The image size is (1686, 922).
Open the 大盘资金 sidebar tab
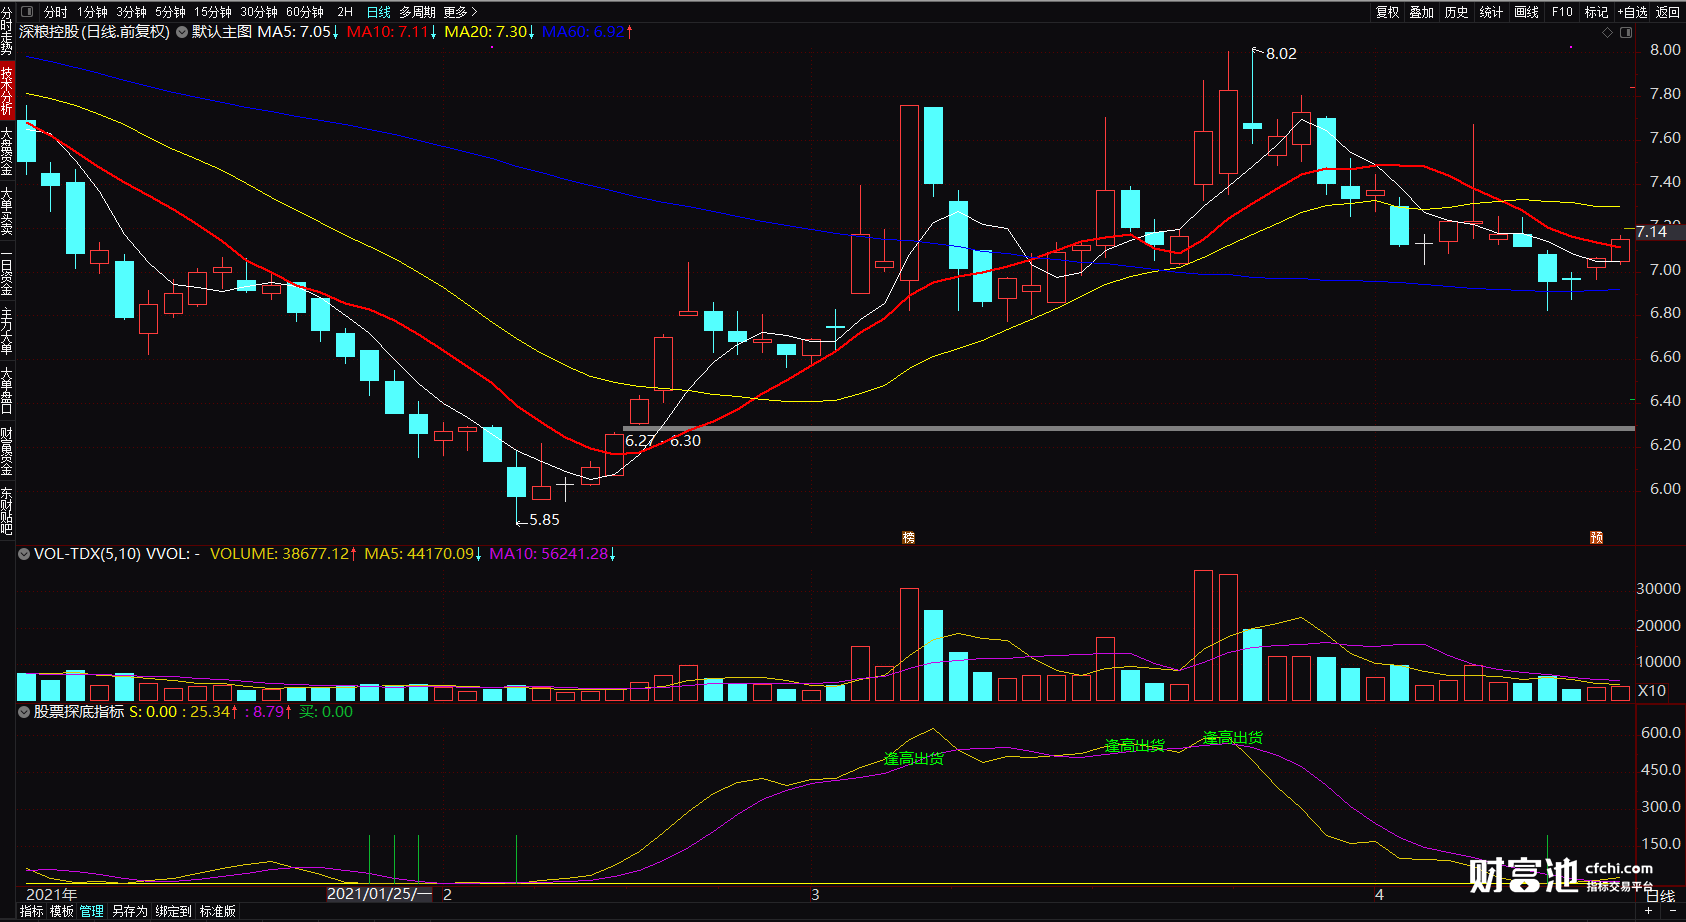click(7, 150)
